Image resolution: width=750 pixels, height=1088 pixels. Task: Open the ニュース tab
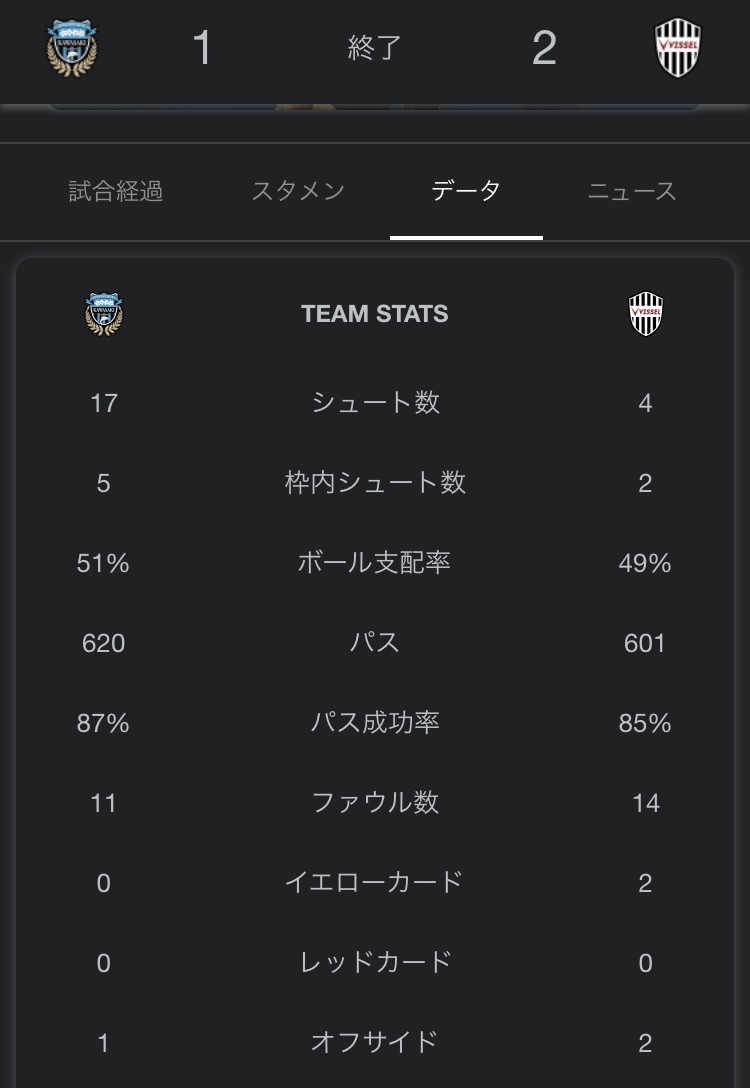632,191
